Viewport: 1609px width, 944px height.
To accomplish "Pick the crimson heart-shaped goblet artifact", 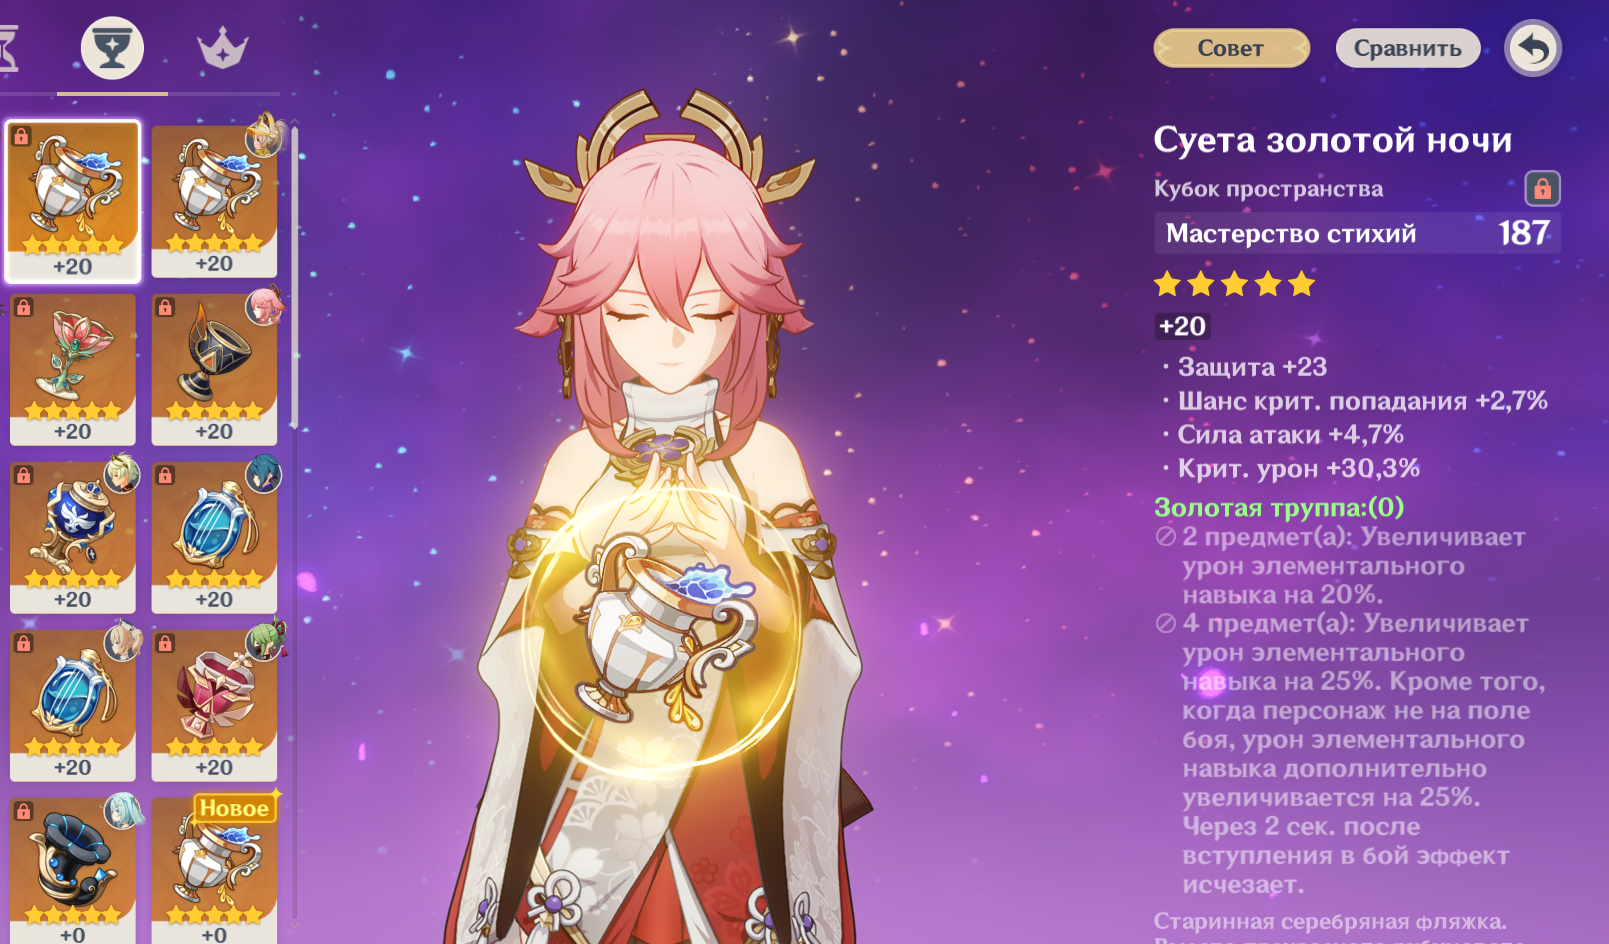I will (x=214, y=705).
